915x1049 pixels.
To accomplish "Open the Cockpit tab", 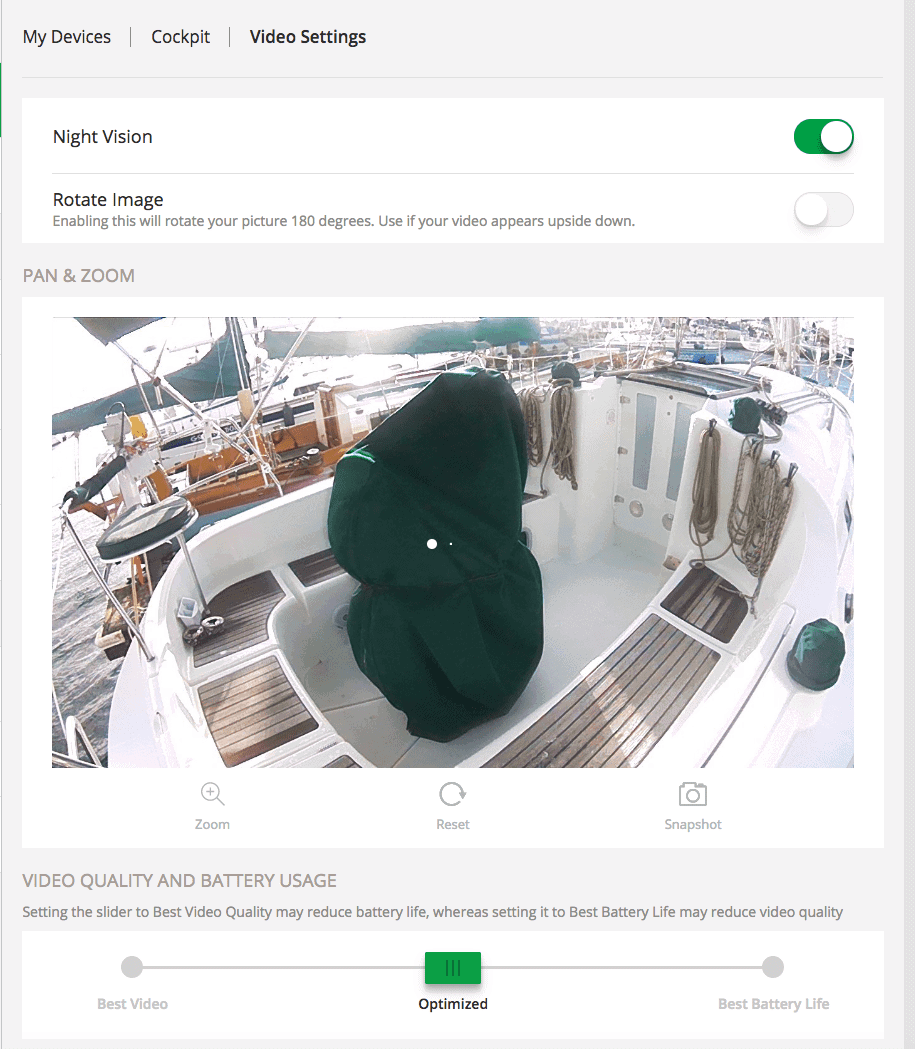I will [180, 36].
